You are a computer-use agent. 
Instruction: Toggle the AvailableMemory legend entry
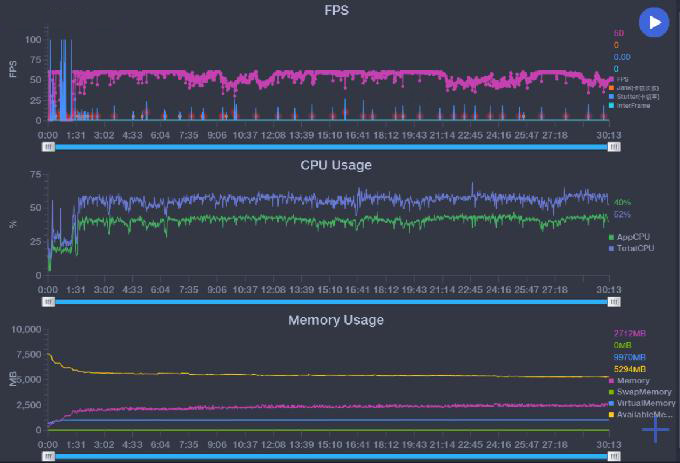(641, 414)
